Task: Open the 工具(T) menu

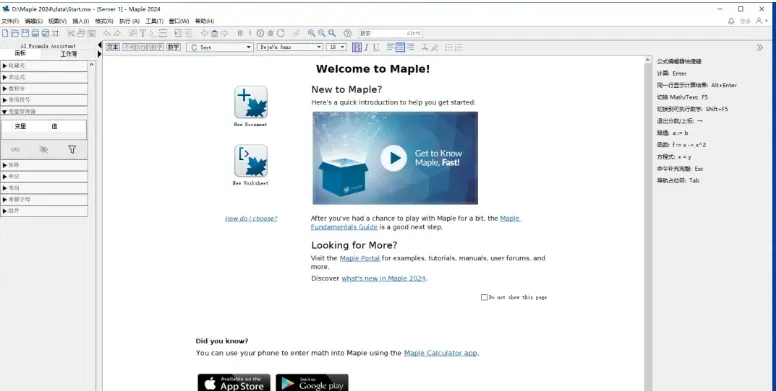Action: tap(154, 21)
